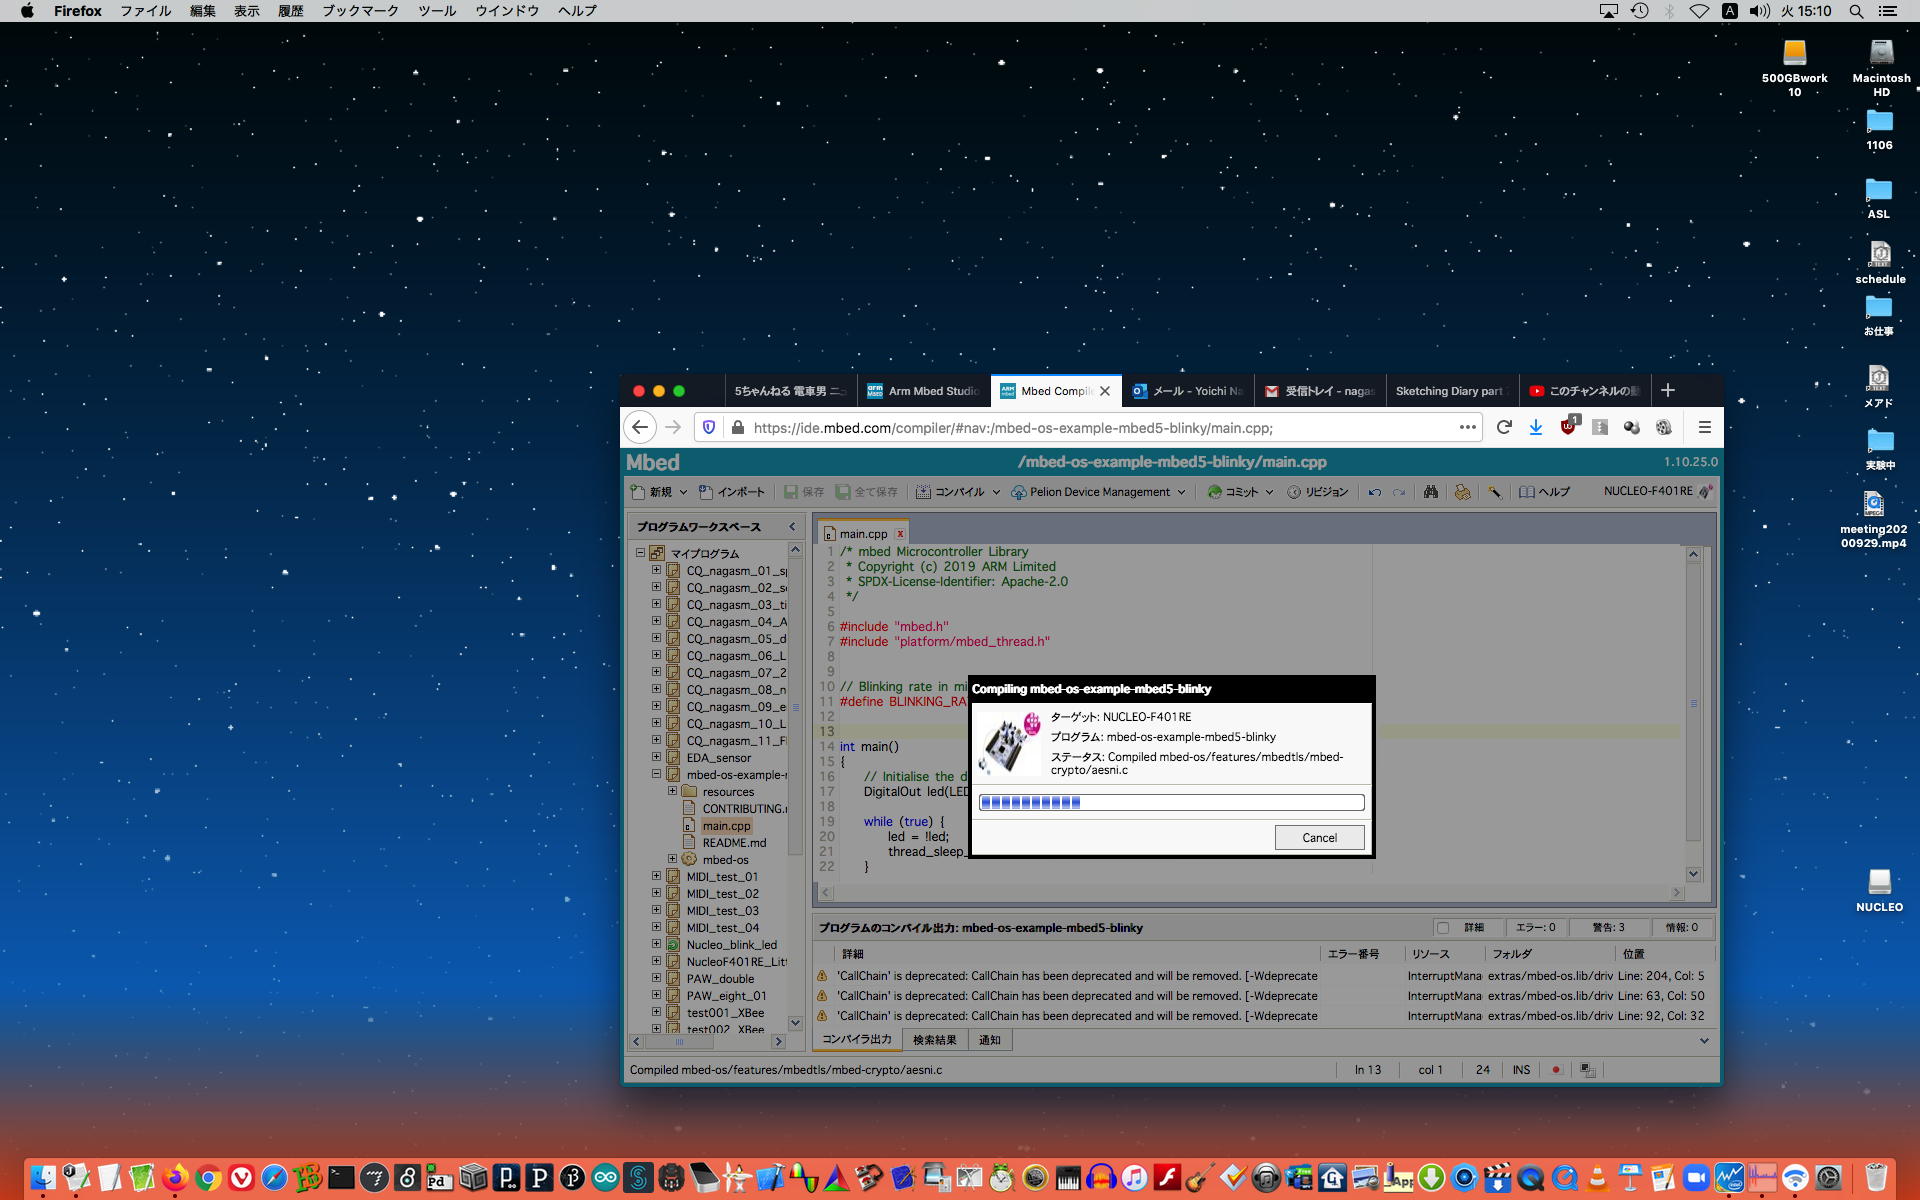The image size is (1920, 1200).
Task: Click the print icon in Mbed toolbar
Action: point(1462,492)
